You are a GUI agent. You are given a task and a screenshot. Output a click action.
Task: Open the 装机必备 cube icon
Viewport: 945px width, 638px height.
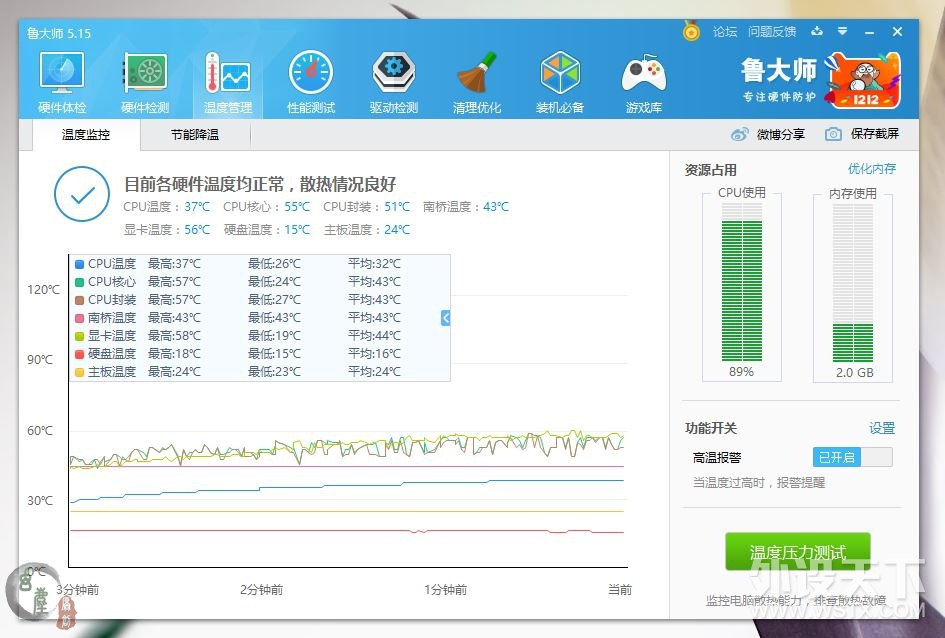[560, 73]
